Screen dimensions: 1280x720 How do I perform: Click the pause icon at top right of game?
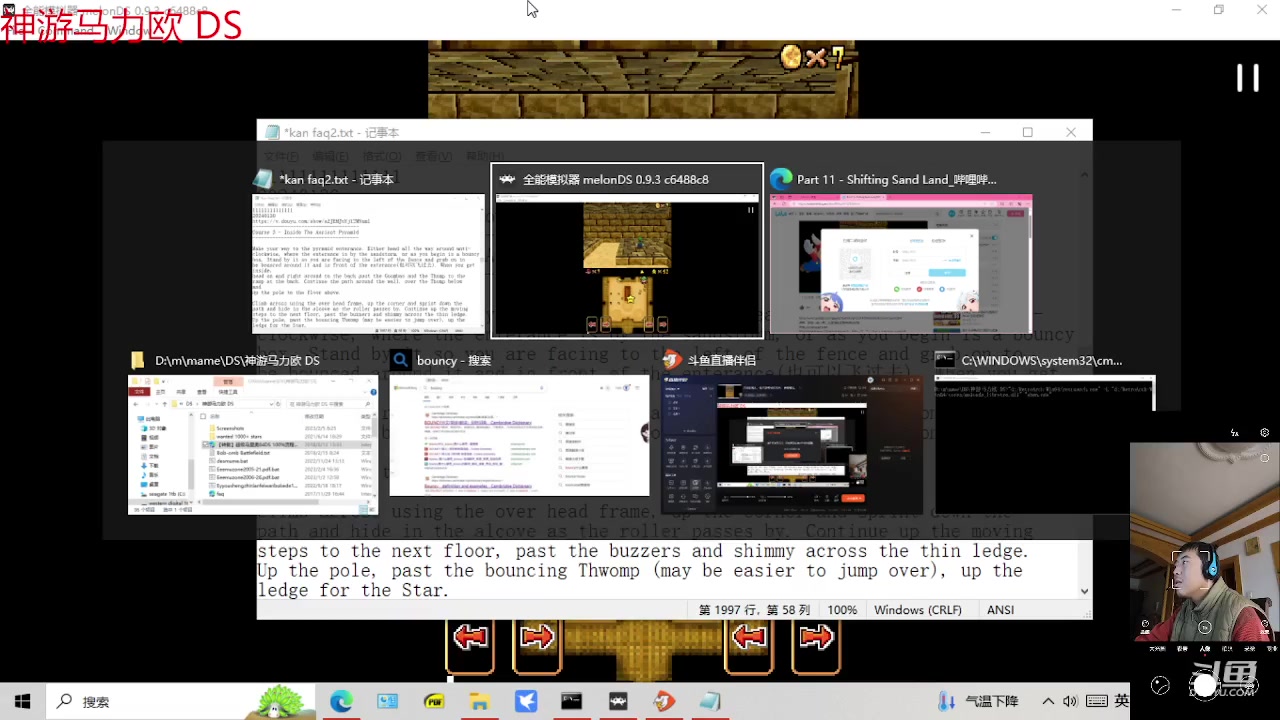pyautogui.click(x=1247, y=78)
